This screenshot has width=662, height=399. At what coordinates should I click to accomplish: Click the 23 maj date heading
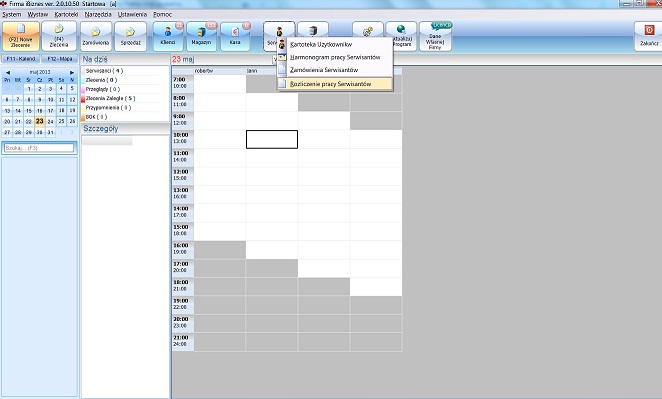(x=183, y=60)
